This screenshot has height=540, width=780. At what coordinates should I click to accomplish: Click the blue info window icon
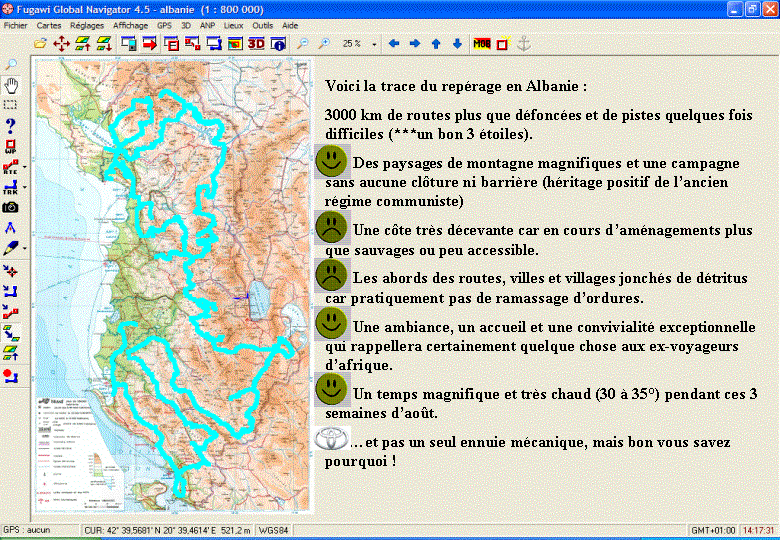(278, 44)
